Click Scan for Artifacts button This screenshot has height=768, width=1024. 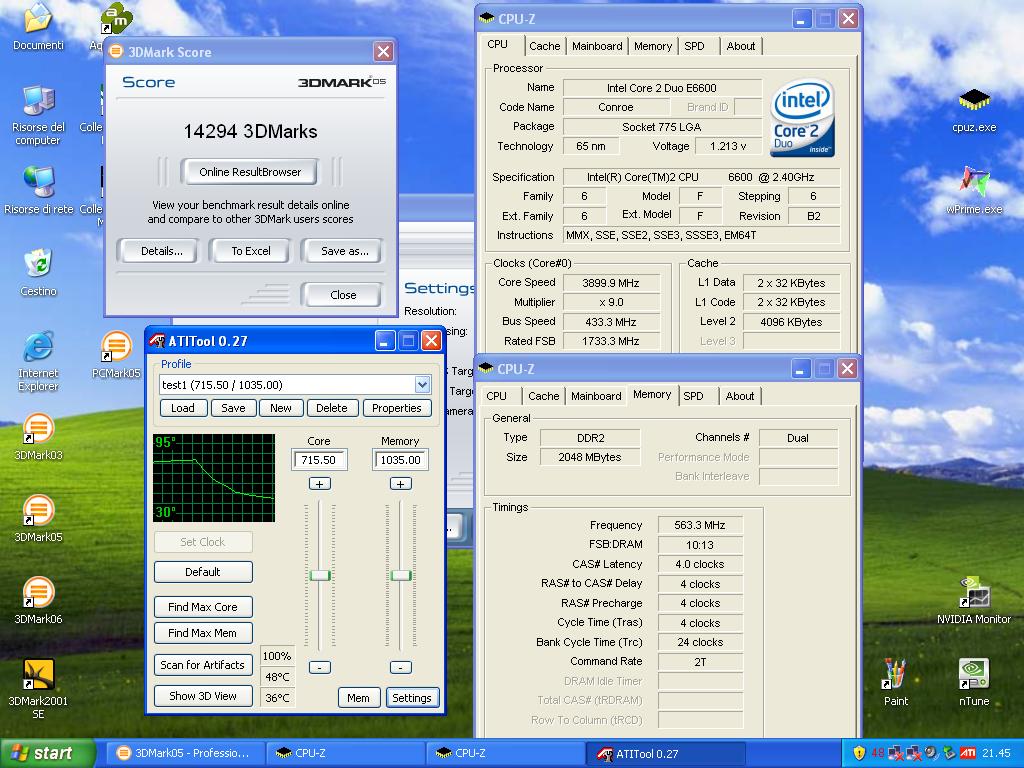(x=203, y=665)
